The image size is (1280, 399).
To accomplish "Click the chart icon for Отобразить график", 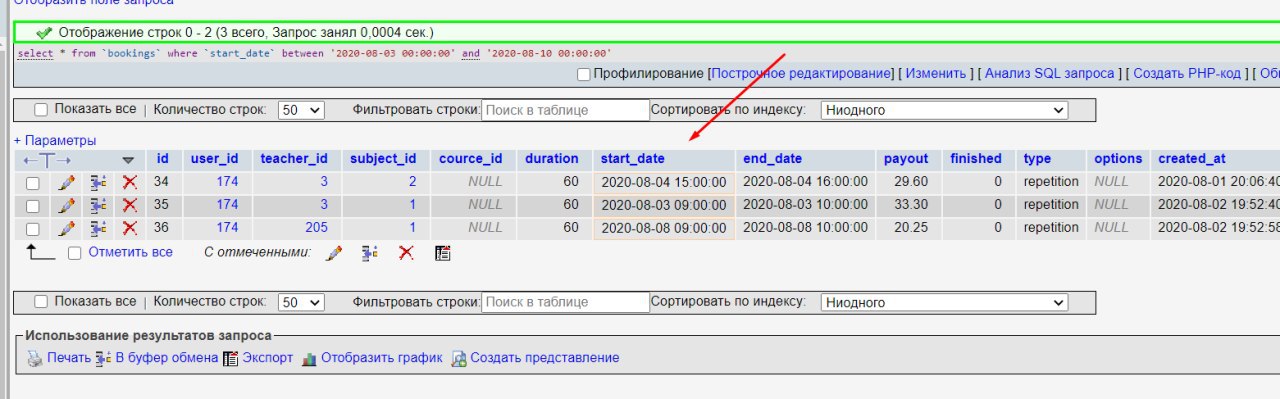I will (x=309, y=358).
